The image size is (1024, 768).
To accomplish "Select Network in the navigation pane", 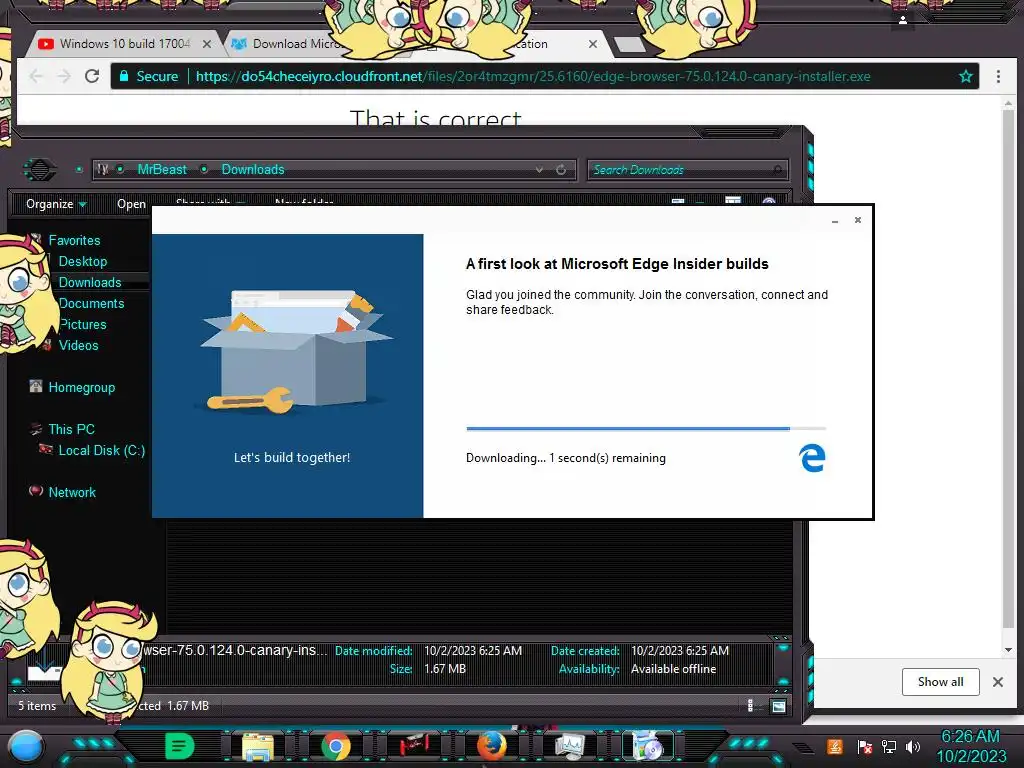I will point(72,492).
